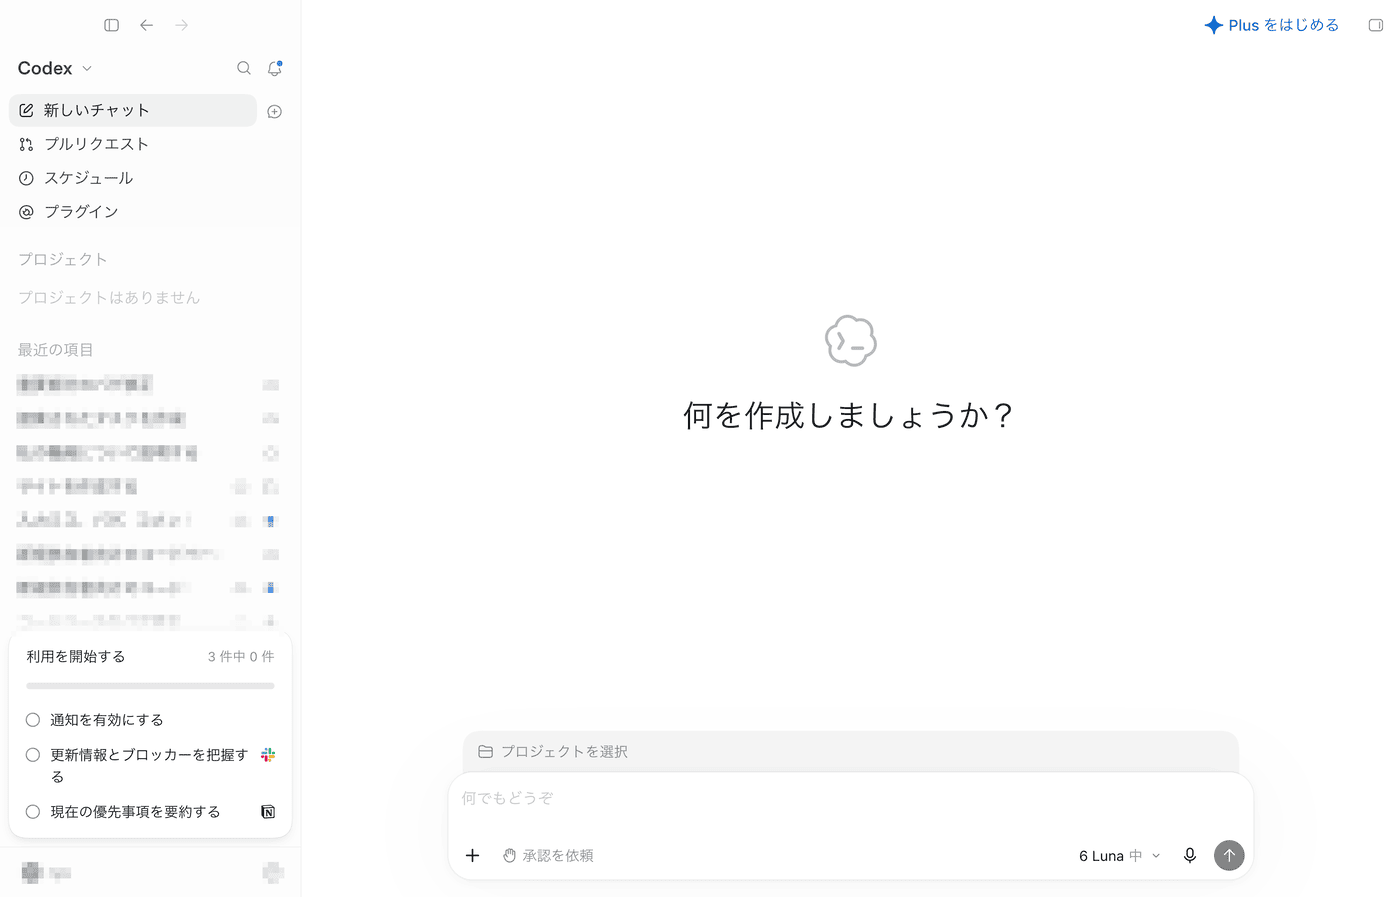Click 現在の優先事項を要約する checklist text
1400x897 pixels.
135,812
